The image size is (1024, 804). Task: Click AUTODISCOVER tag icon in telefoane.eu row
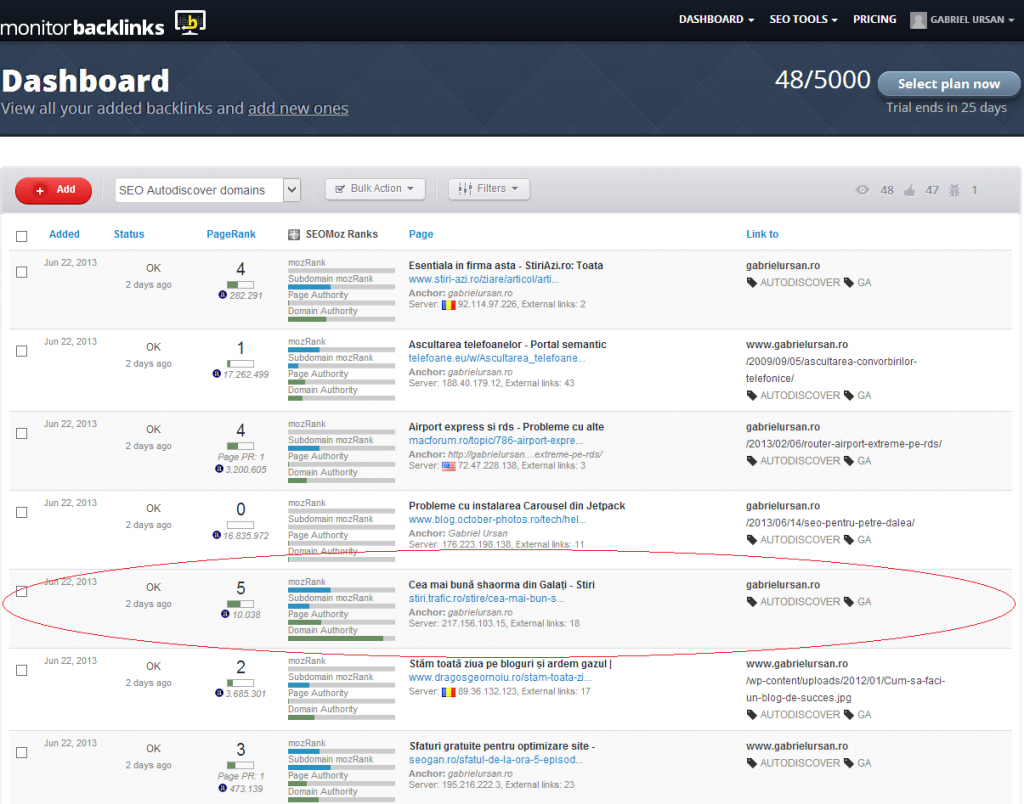point(752,396)
